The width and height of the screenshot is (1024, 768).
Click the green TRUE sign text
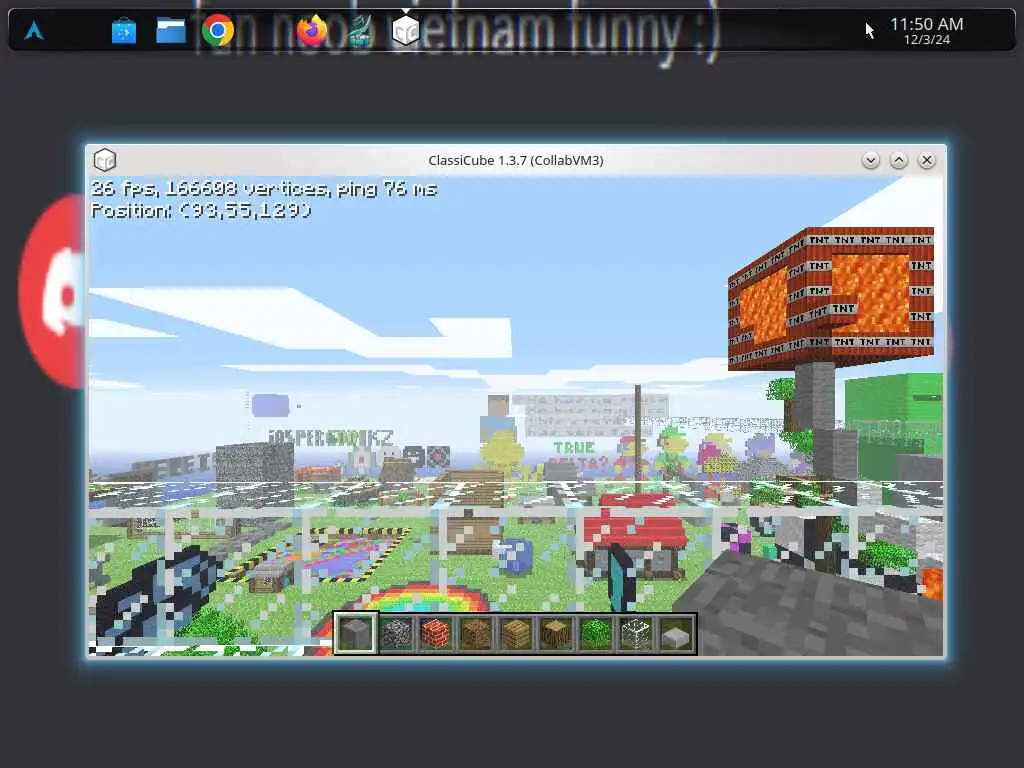(x=574, y=447)
